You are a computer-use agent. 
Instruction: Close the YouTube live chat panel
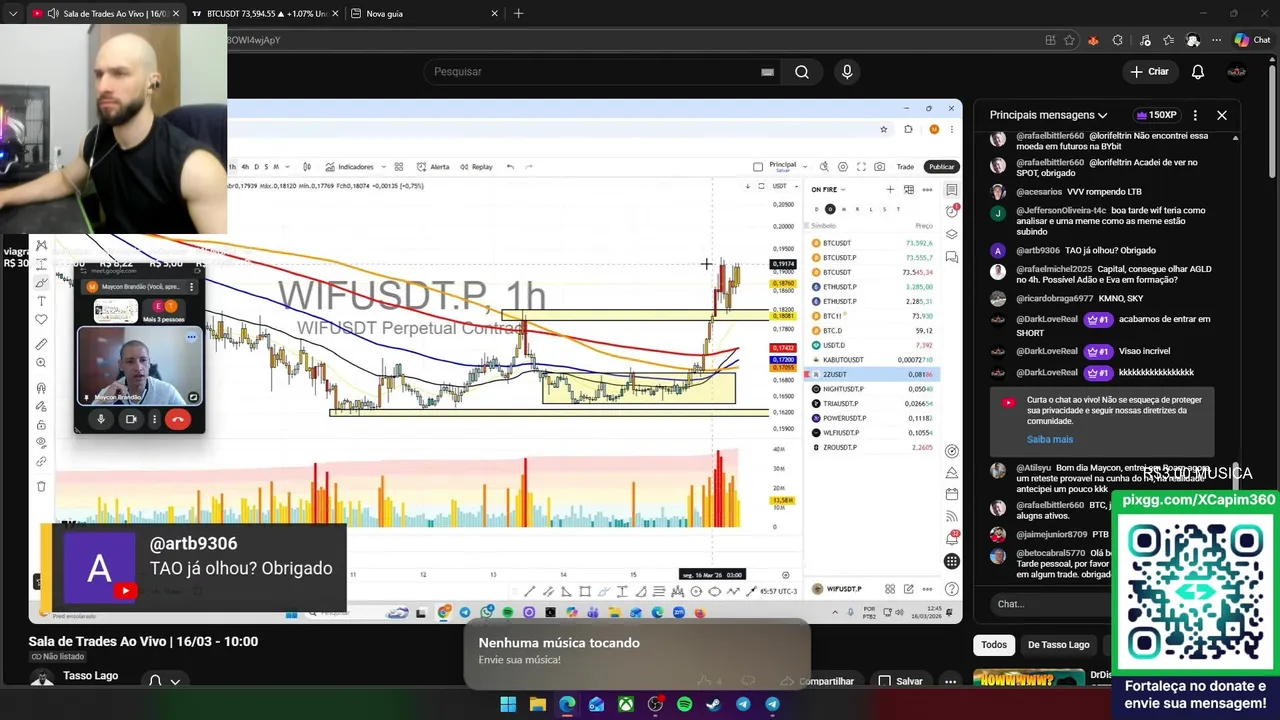point(1221,115)
